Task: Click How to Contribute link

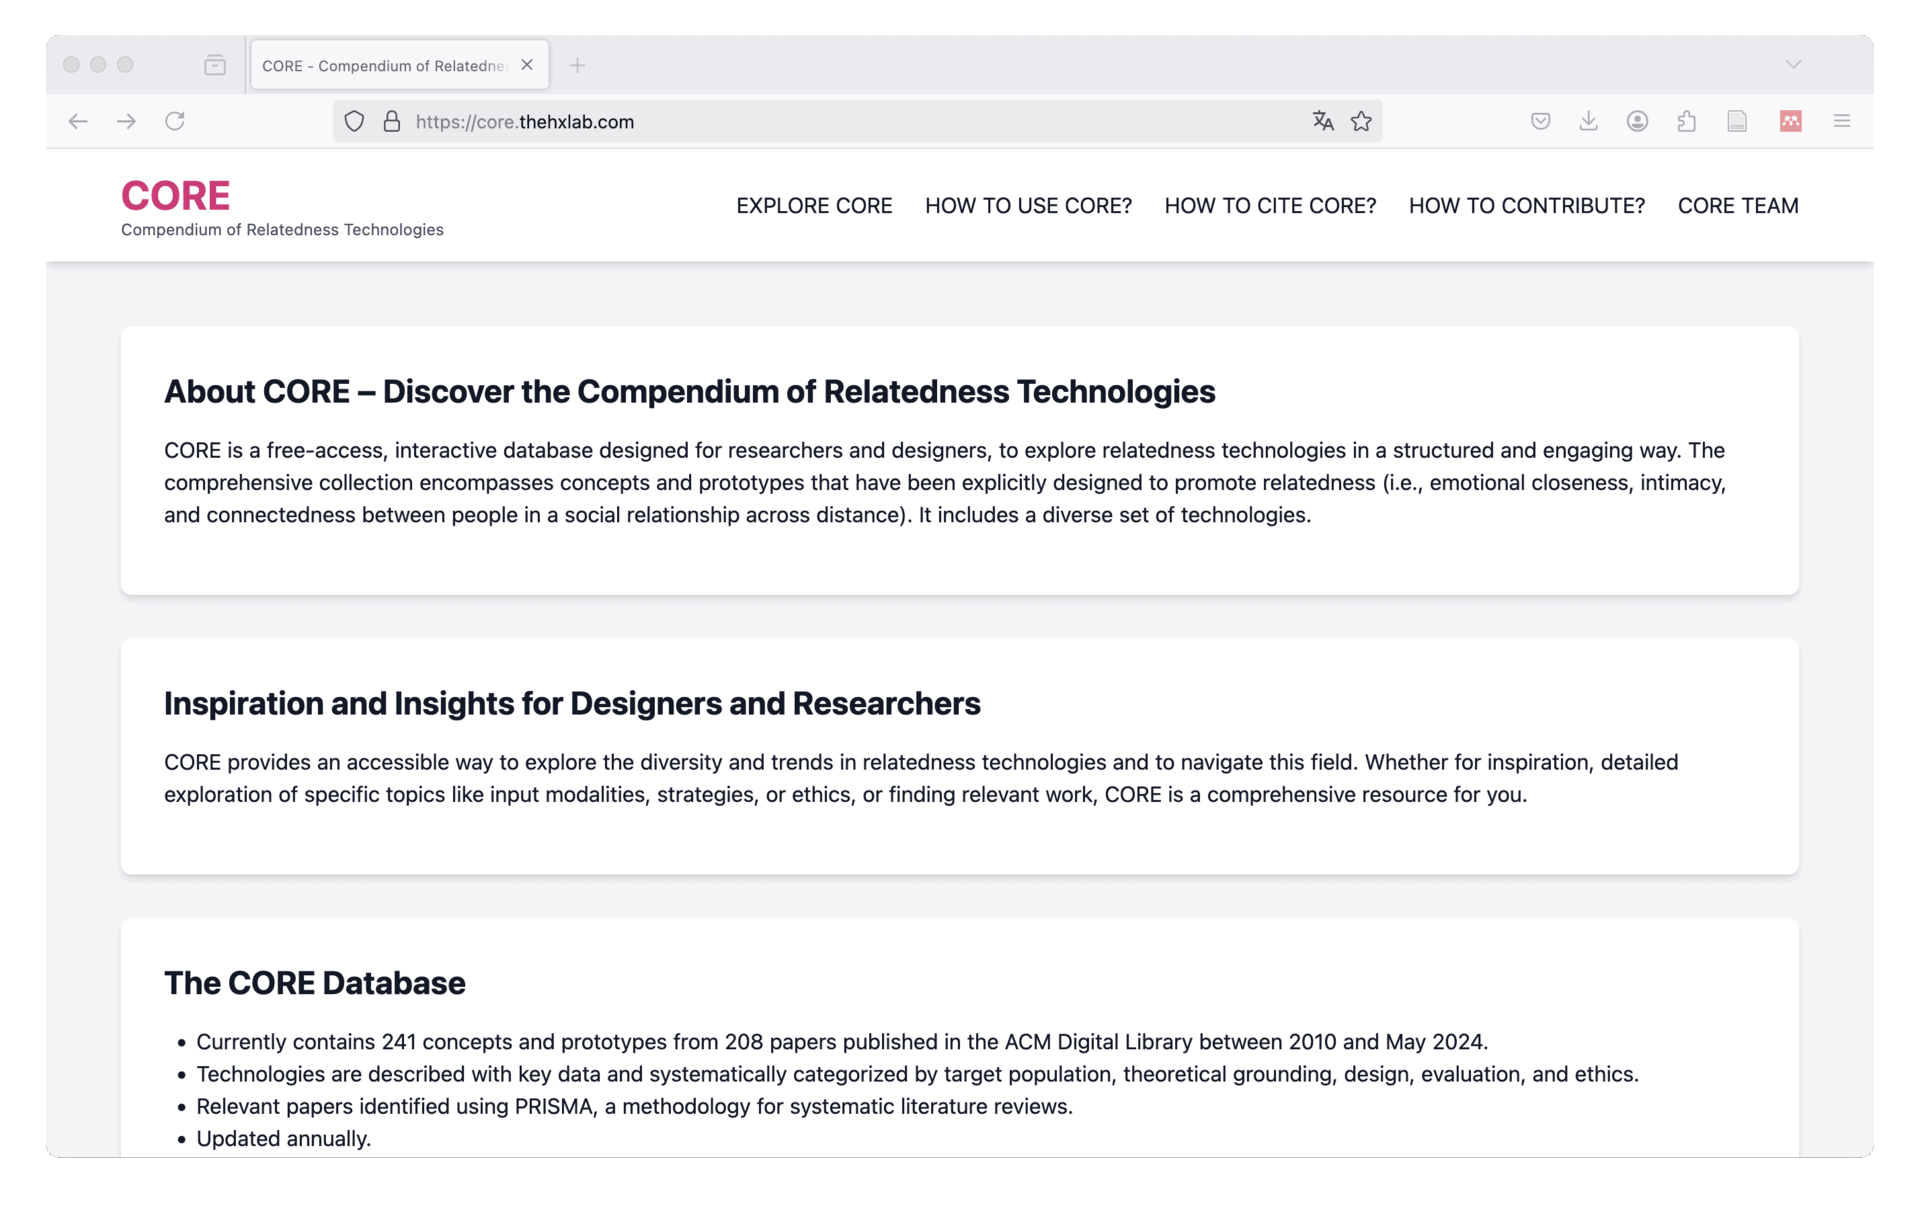Action: click(1526, 205)
